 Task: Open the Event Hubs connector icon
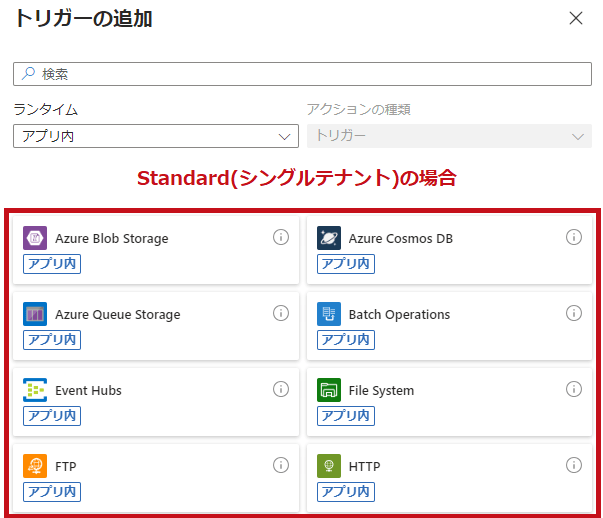pos(35,390)
